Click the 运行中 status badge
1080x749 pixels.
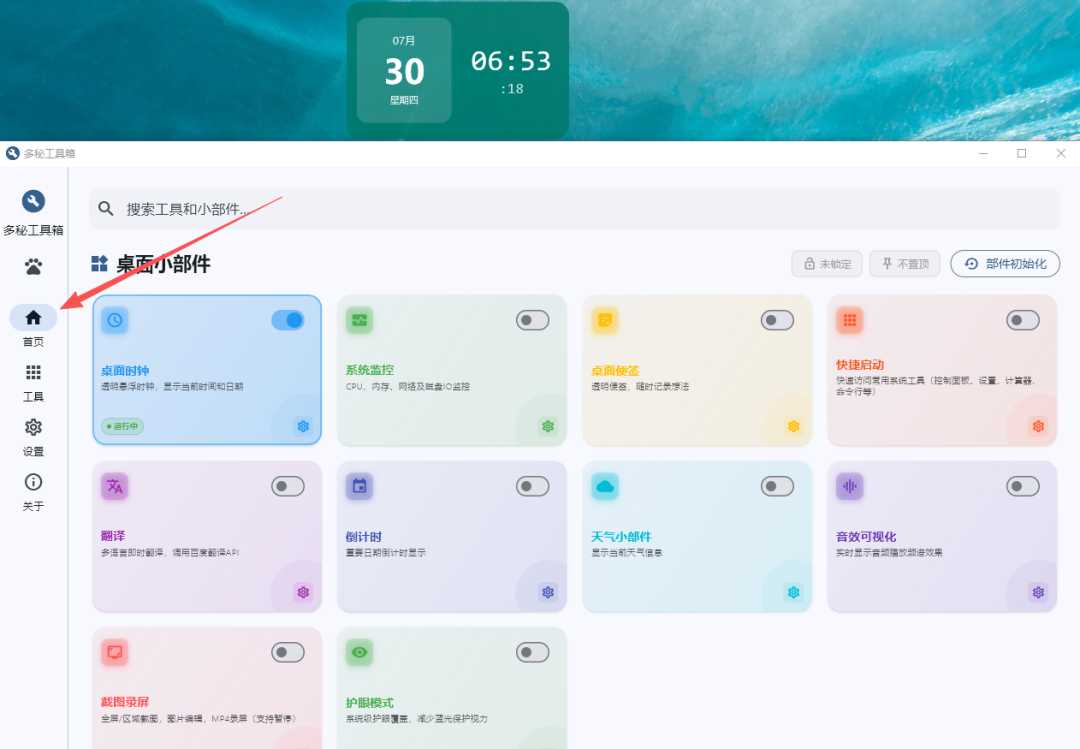pos(123,426)
